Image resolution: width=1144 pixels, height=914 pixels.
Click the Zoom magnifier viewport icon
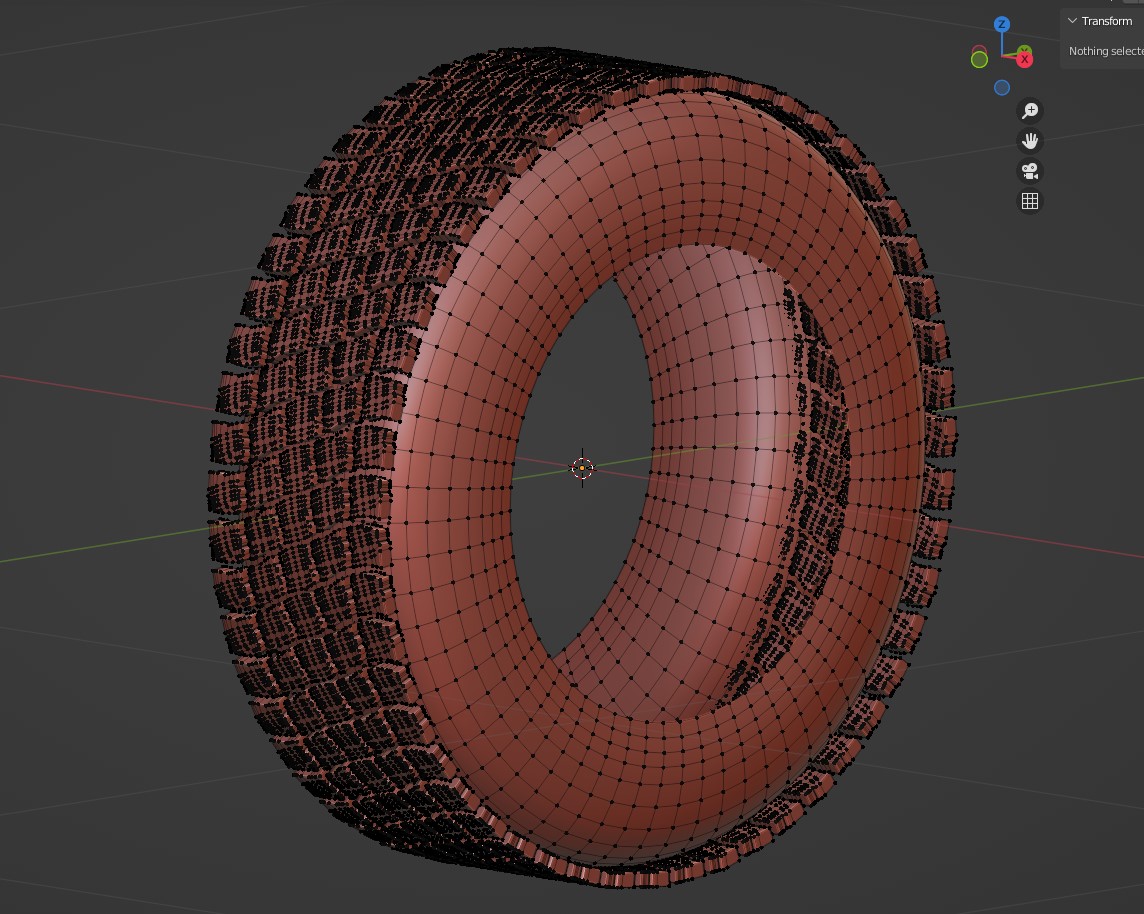[1029, 111]
